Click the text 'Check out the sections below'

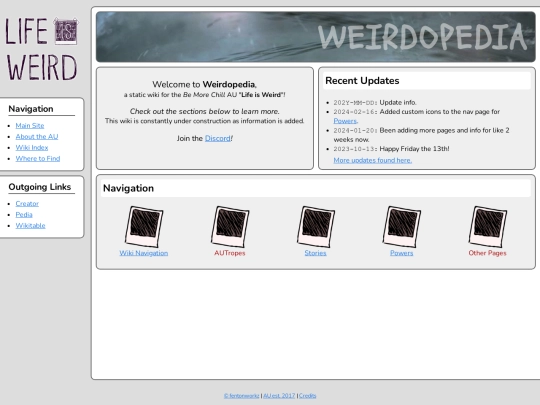[205, 112]
